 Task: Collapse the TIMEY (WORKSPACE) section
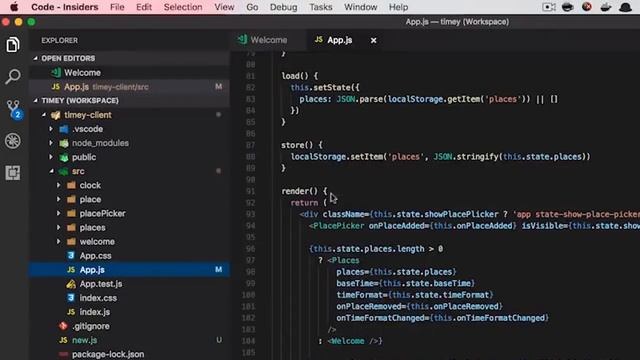point(36,100)
